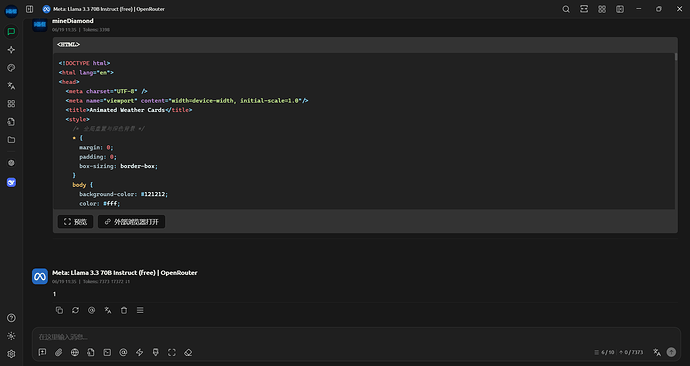The image size is (690, 366).
Task: Click the 6/10 context count indicator
Action: click(604, 352)
